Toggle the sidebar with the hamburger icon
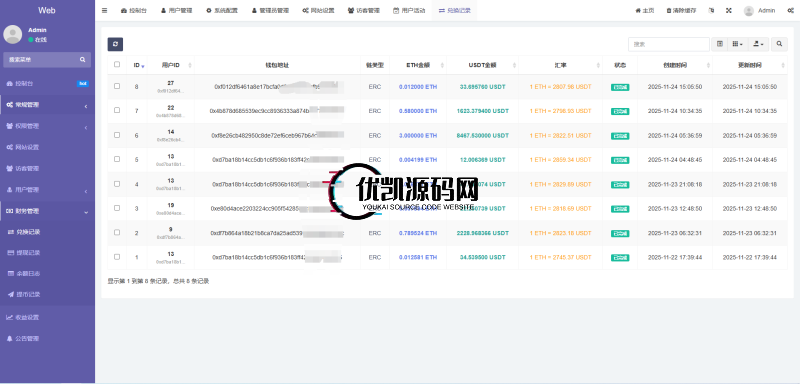800x384 pixels. [x=105, y=10]
